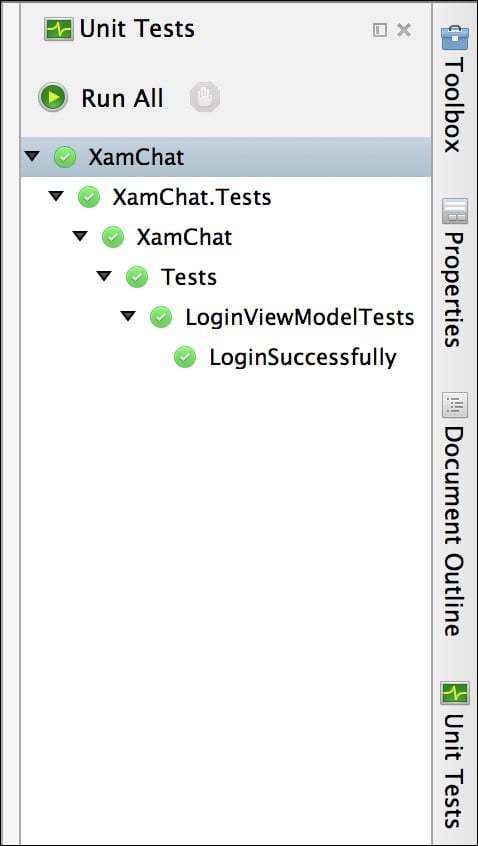The height and width of the screenshot is (846, 478).
Task: Click the Unit Tests panel header icon
Action: (59, 30)
